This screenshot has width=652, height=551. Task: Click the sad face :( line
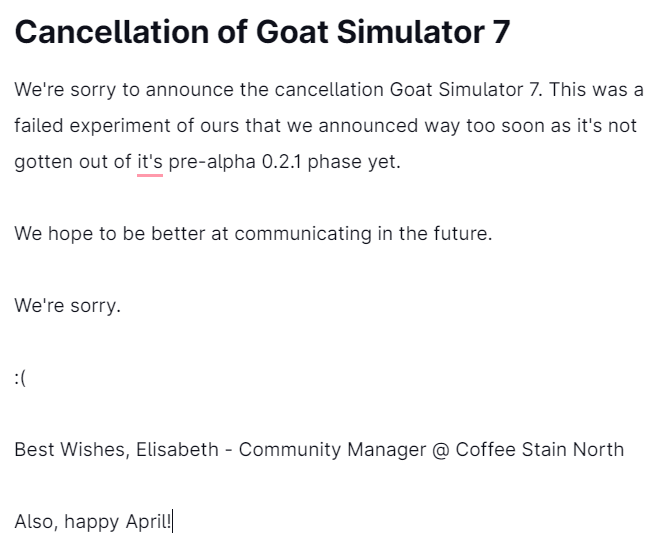20,378
